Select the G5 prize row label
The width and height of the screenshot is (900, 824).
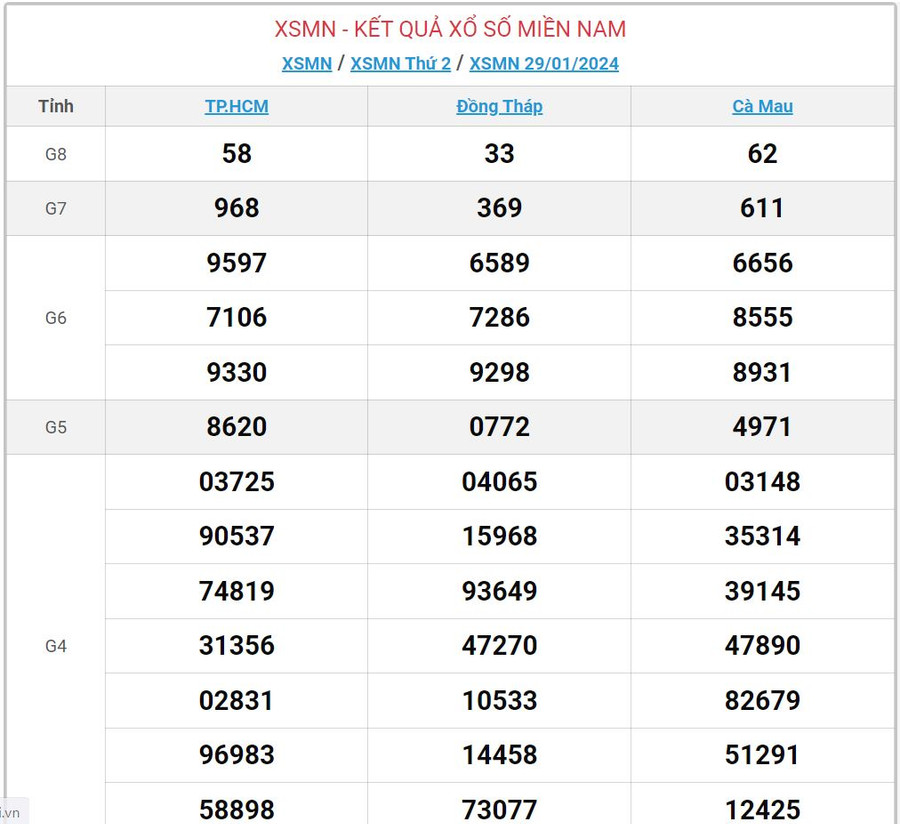56,427
